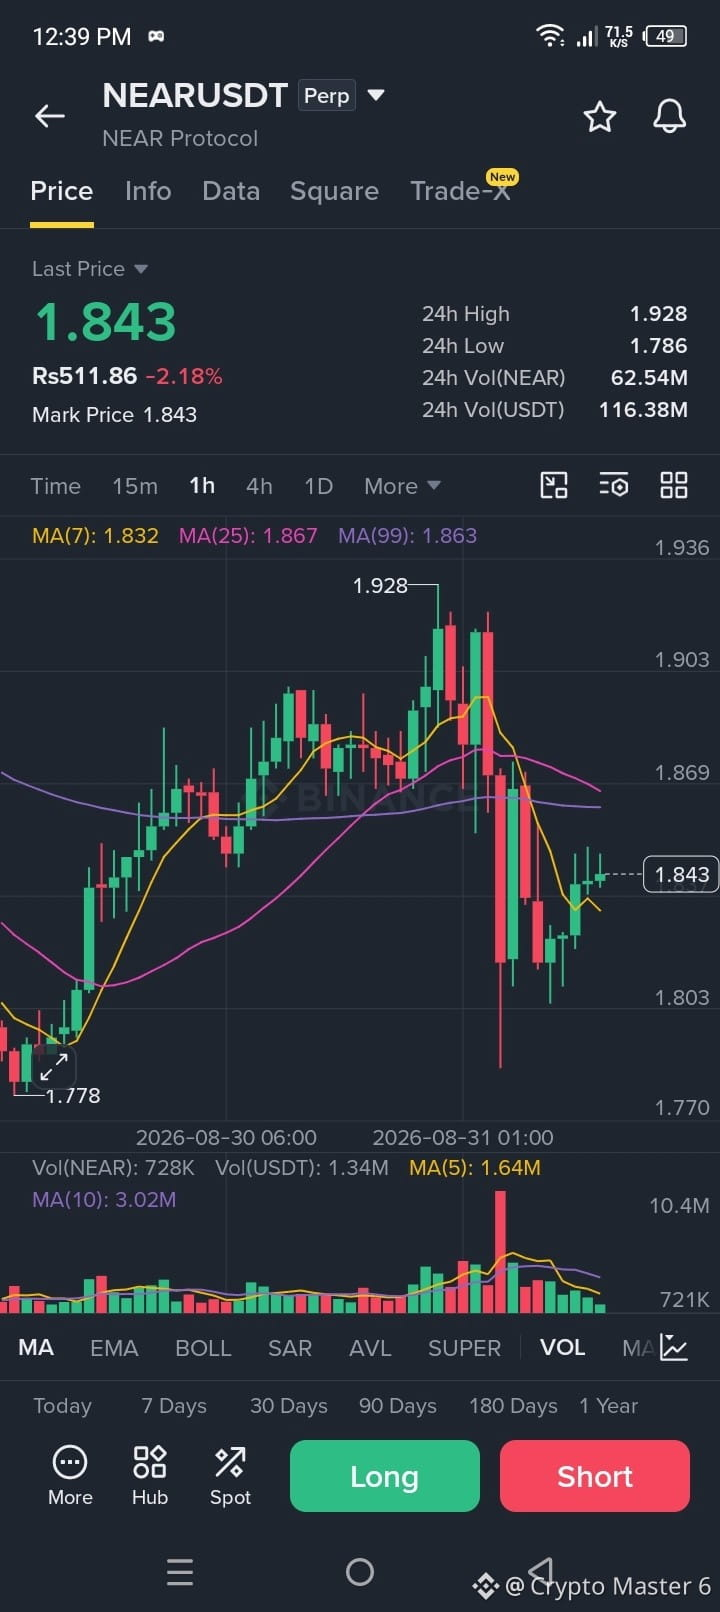The height and width of the screenshot is (1612, 720).
Task: Select the 1h interval
Action: click(202, 486)
